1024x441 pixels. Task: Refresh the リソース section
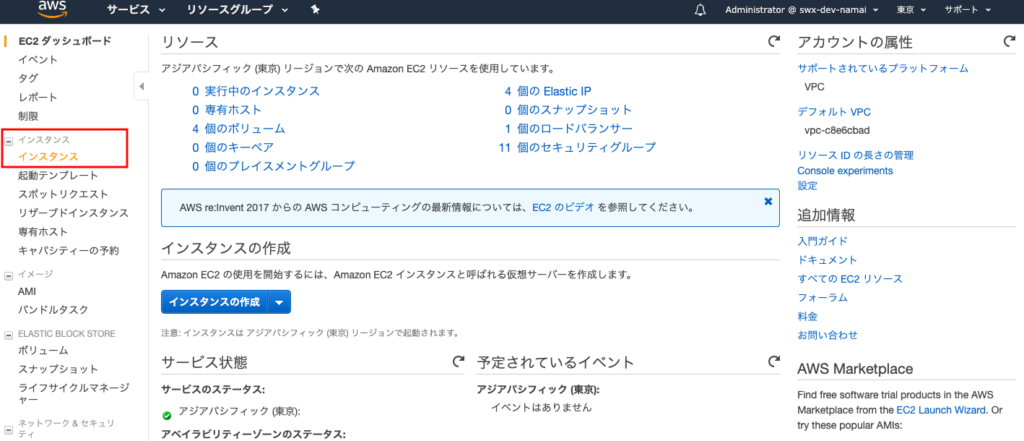[773, 42]
